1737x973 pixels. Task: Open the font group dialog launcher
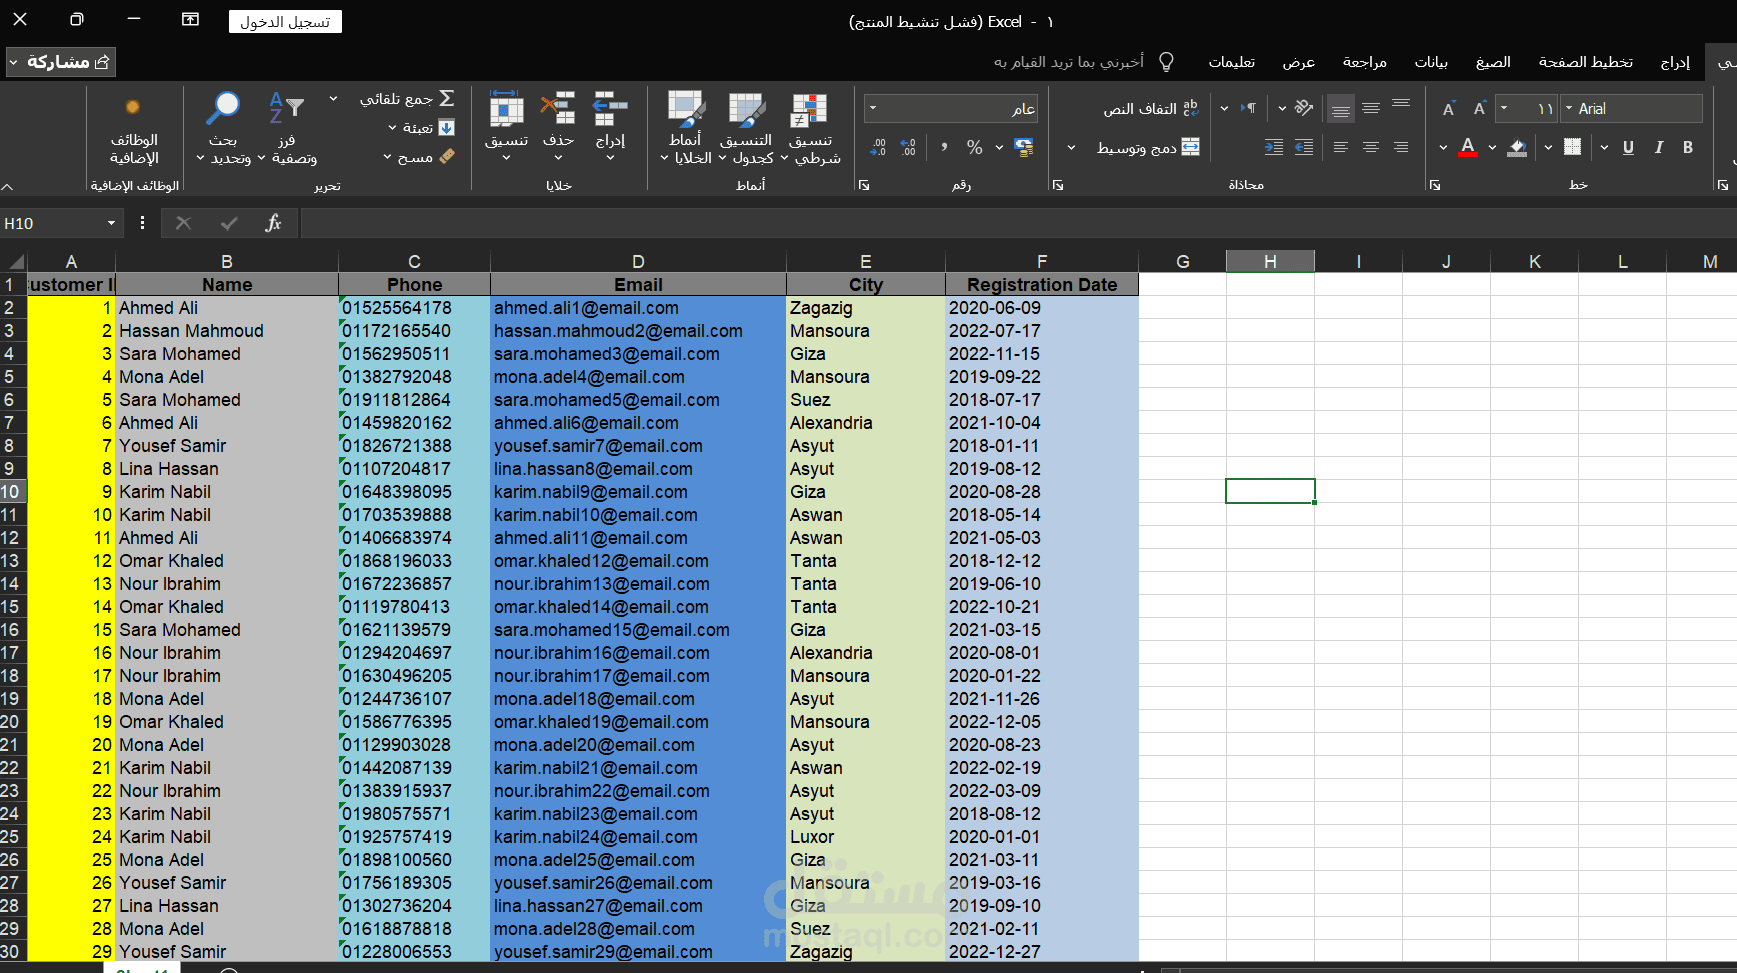coord(1435,185)
